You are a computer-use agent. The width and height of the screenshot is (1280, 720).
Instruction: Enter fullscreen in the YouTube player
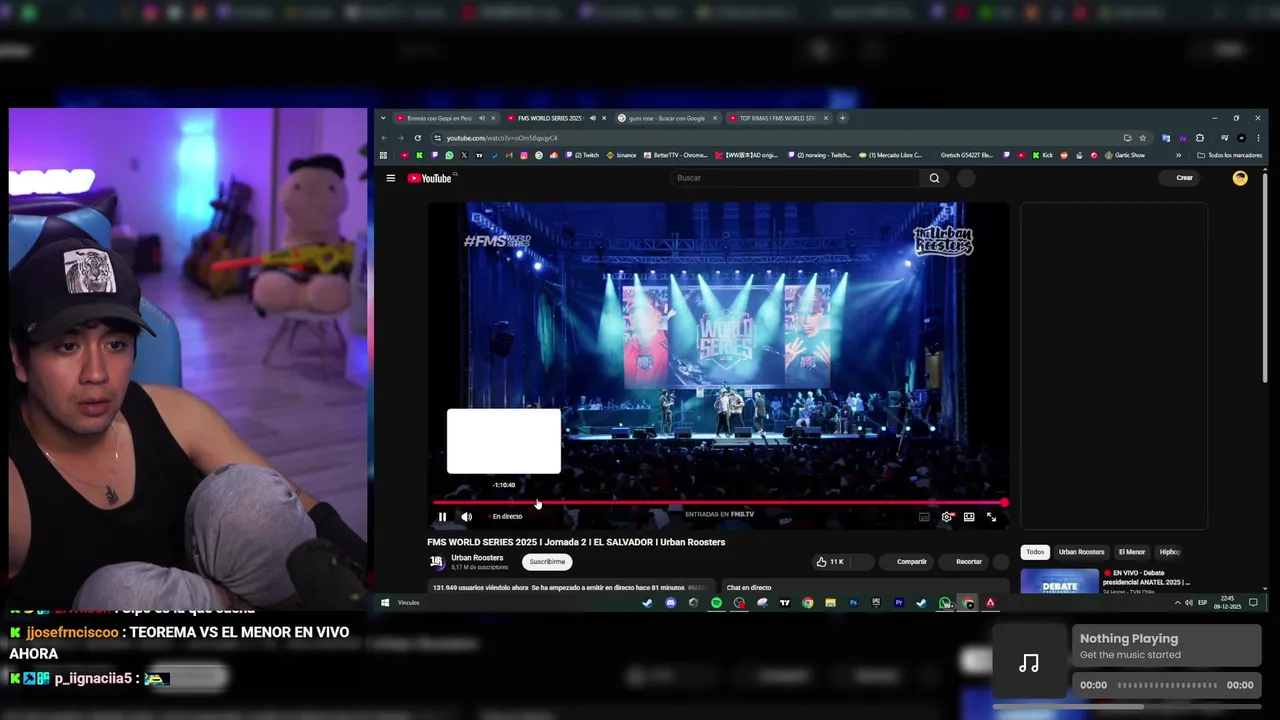coord(991,517)
